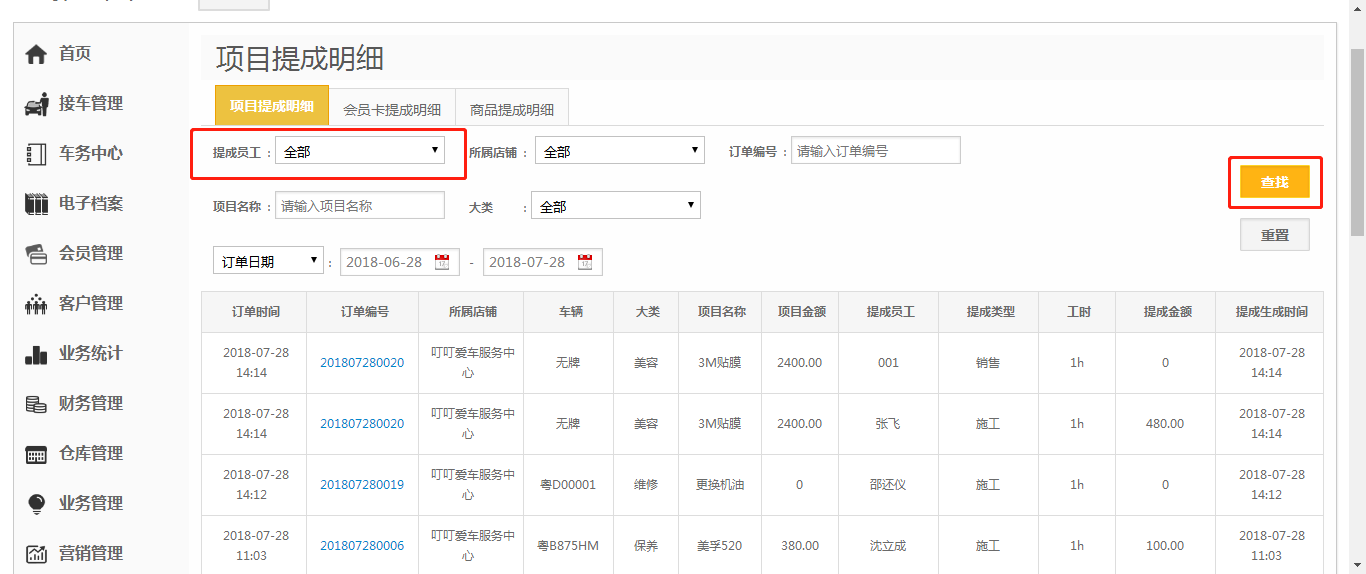
Task: Open order link 201807280019
Action: tap(362, 485)
